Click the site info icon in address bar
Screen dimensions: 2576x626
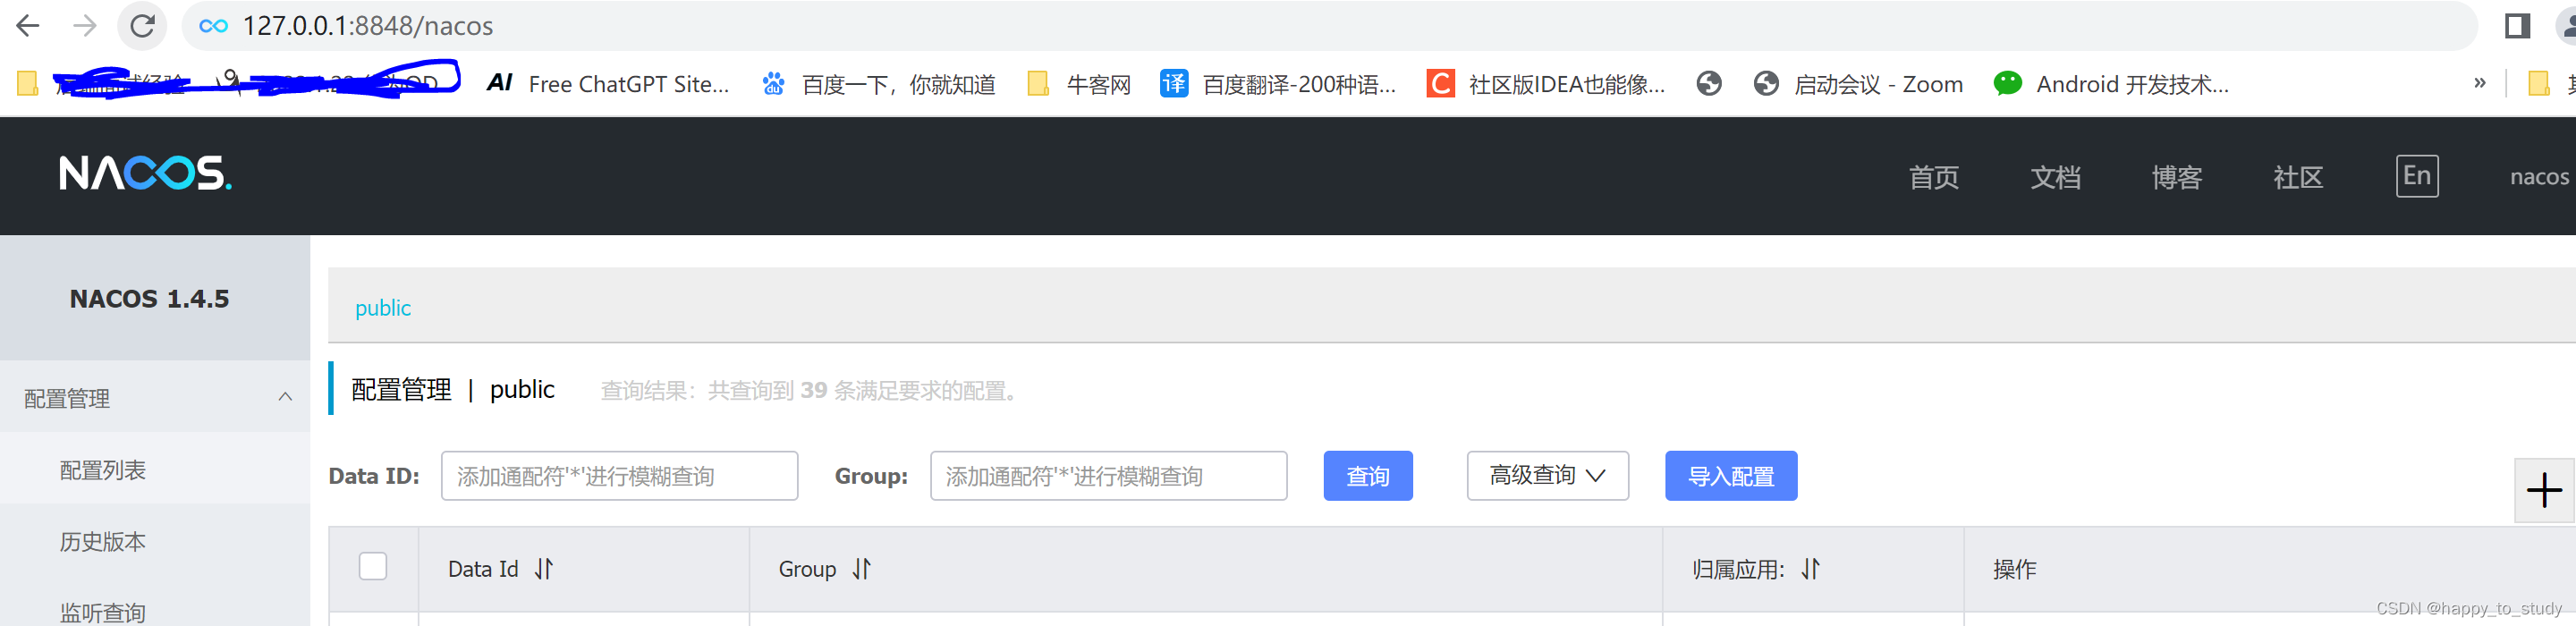tap(213, 26)
